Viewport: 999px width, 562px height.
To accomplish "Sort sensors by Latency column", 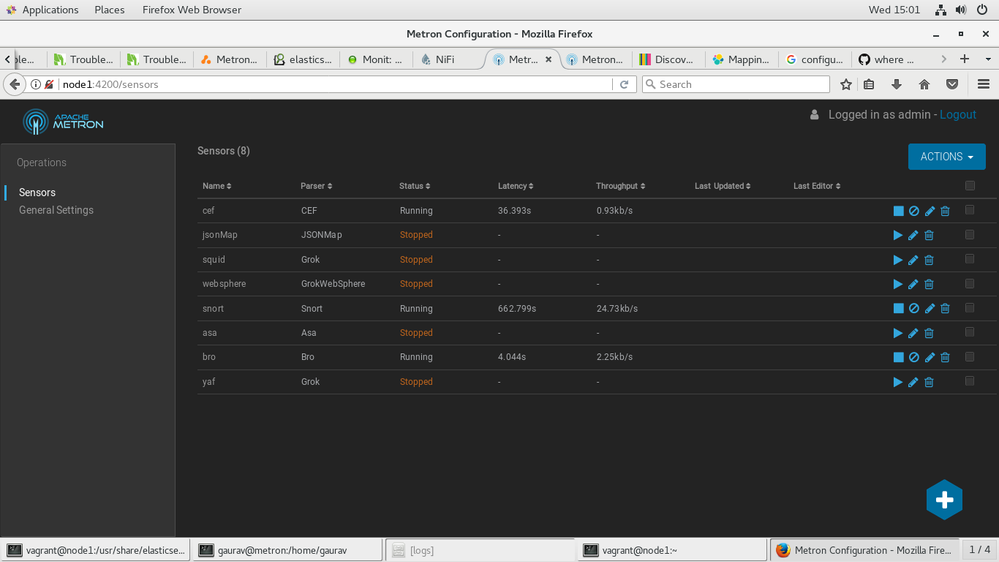I will pos(515,186).
